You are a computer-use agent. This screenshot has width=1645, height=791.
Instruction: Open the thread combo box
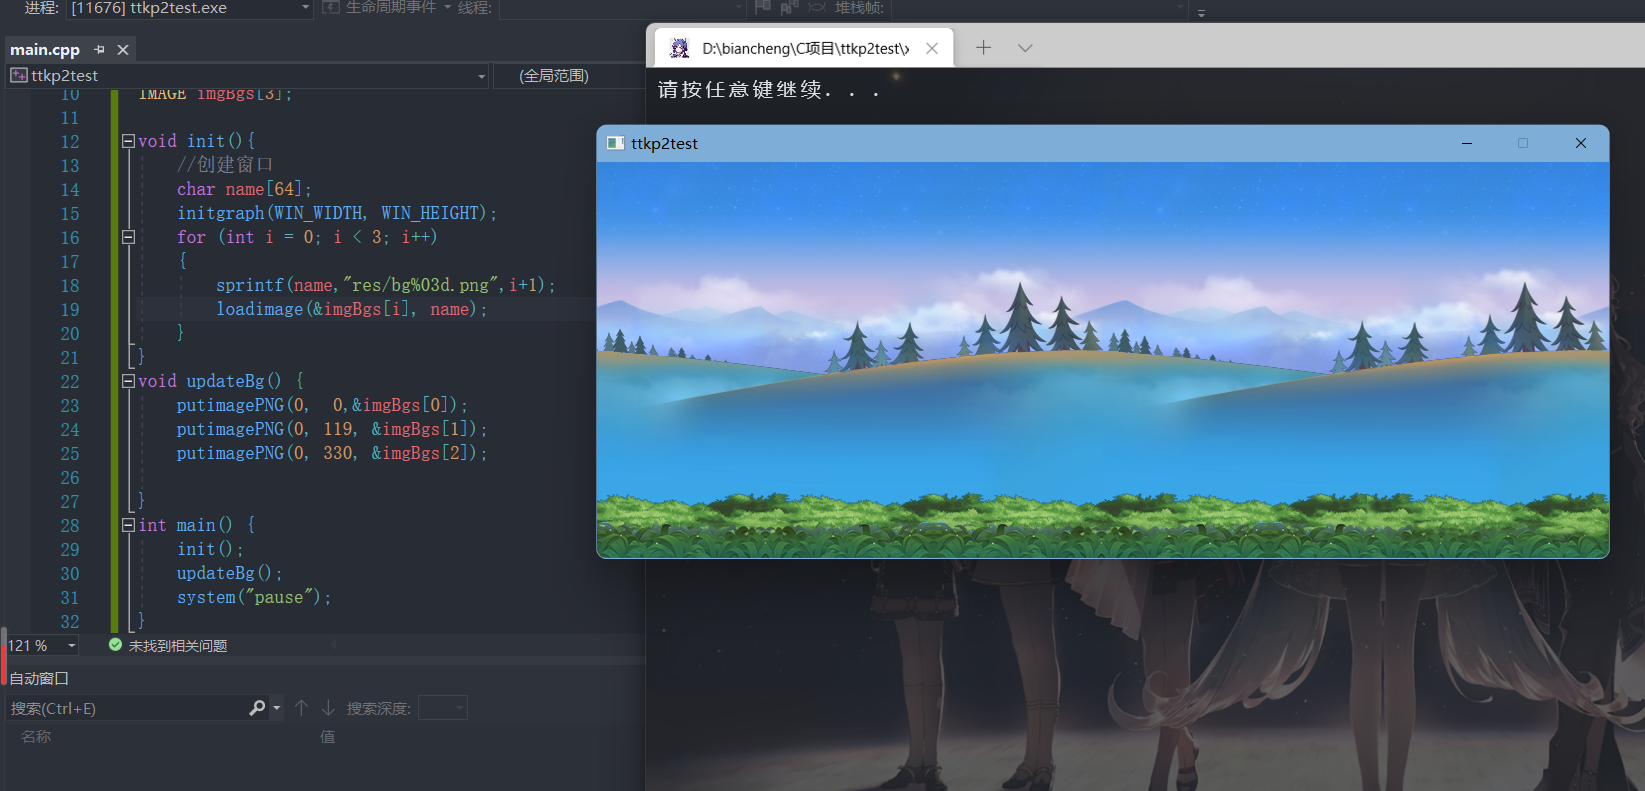click(622, 8)
